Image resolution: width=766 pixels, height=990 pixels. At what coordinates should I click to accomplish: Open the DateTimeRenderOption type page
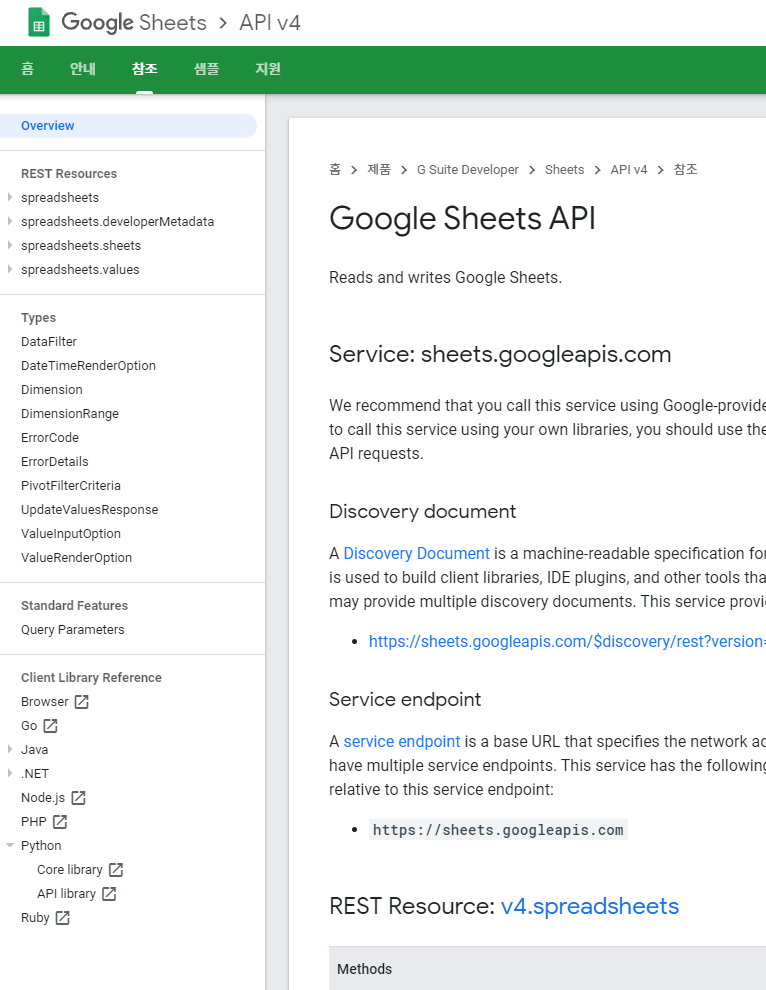(88, 366)
